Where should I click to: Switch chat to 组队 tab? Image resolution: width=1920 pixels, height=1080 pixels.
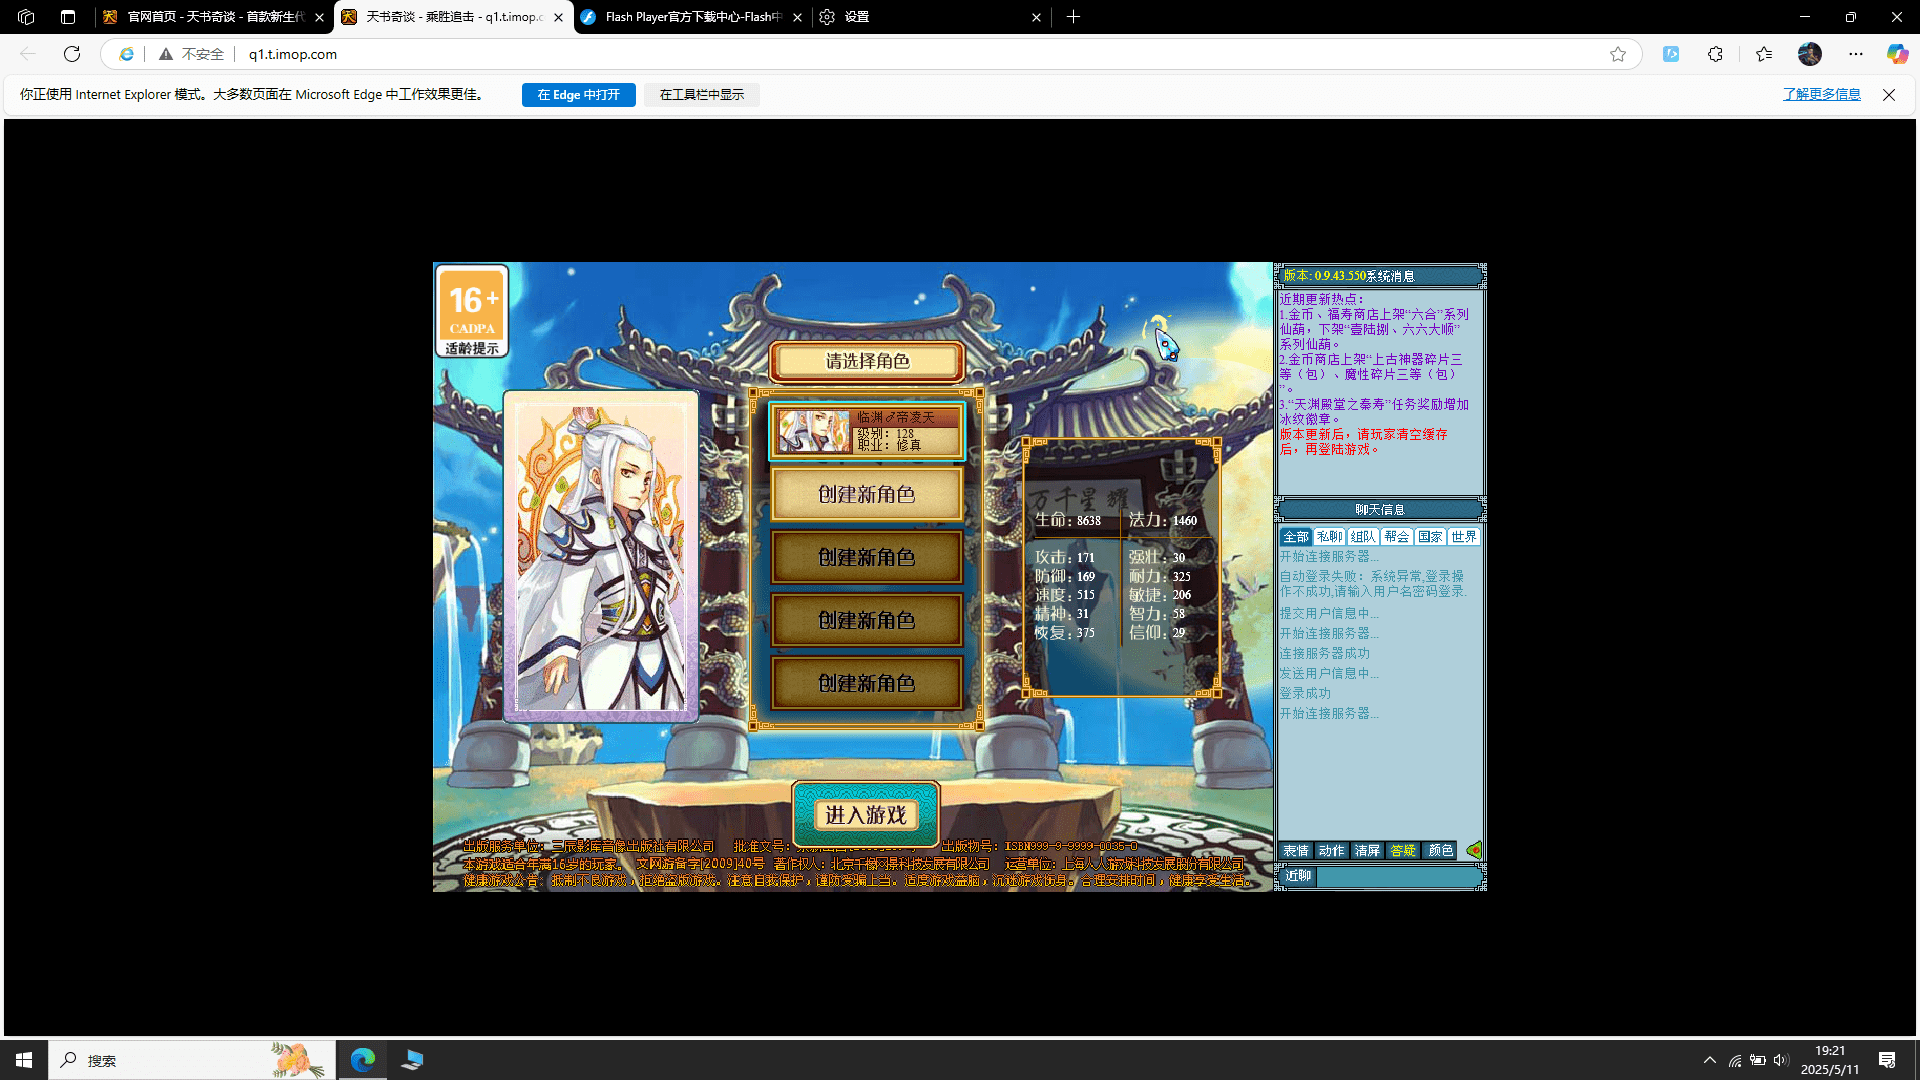pyautogui.click(x=1363, y=537)
